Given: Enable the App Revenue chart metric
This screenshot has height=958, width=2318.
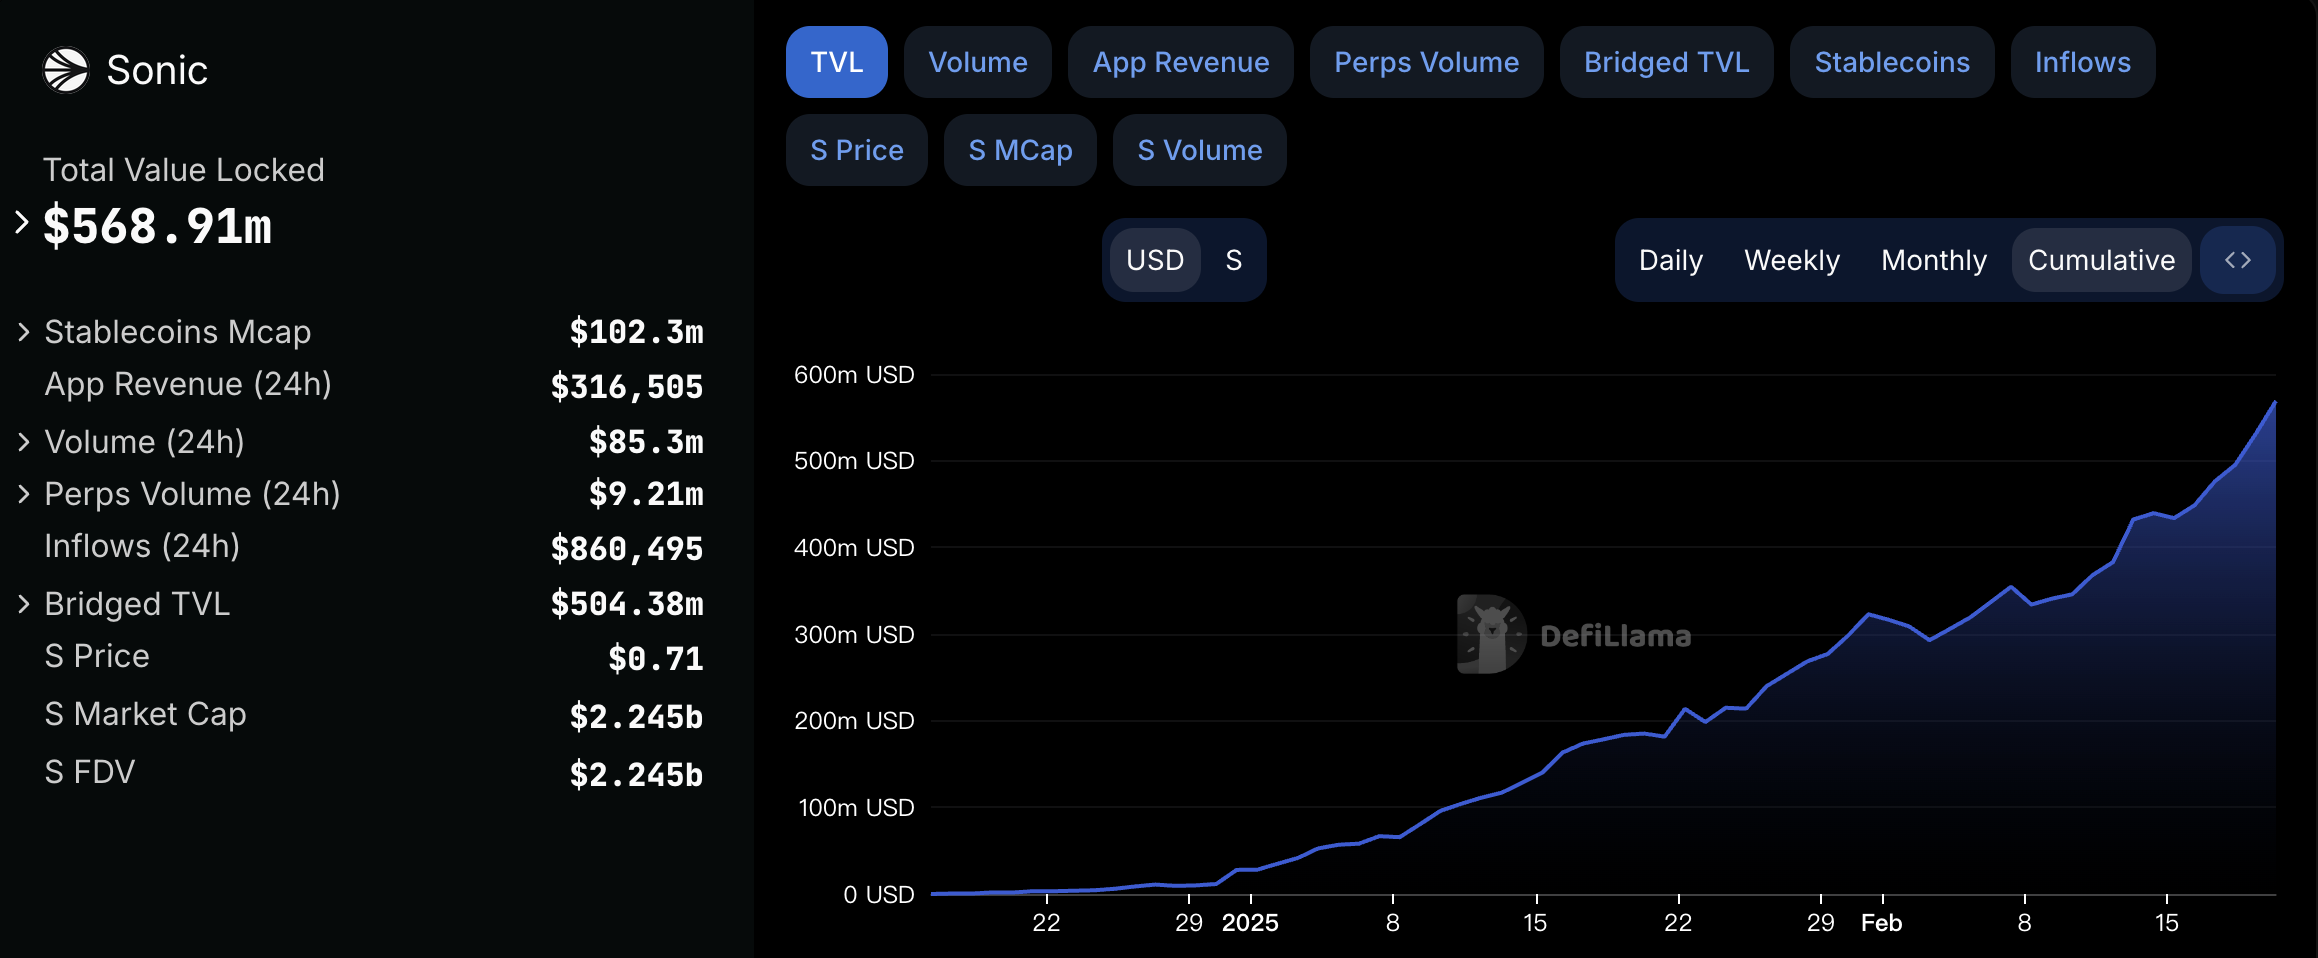Looking at the screenshot, I should point(1180,62).
